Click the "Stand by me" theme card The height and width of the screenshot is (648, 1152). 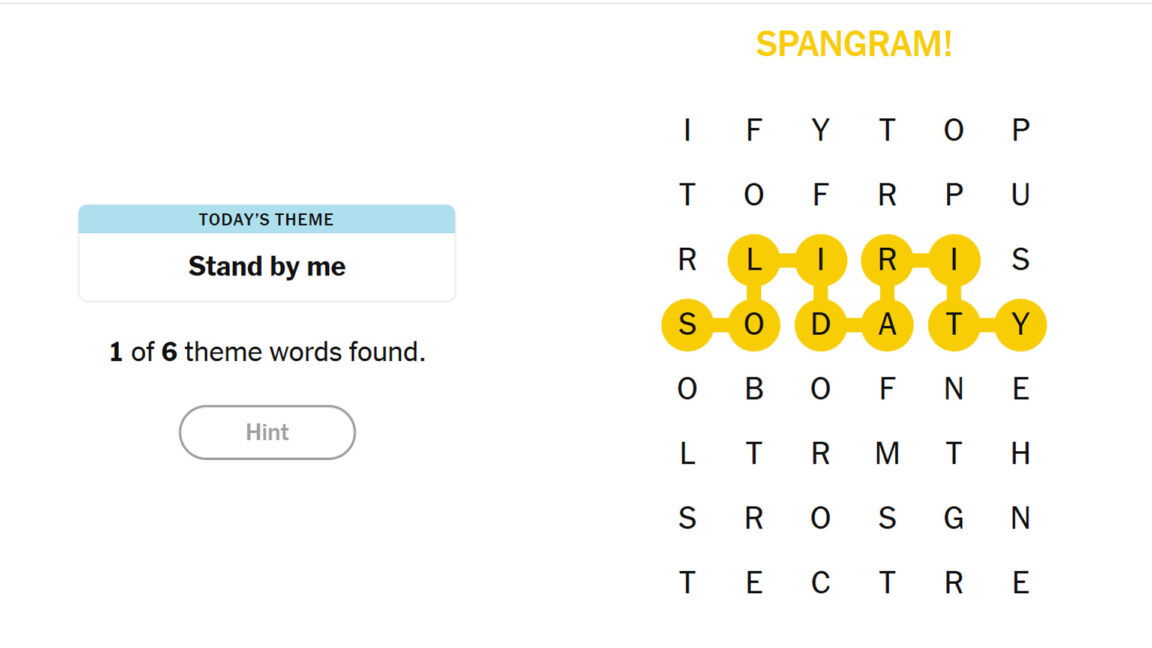click(267, 266)
